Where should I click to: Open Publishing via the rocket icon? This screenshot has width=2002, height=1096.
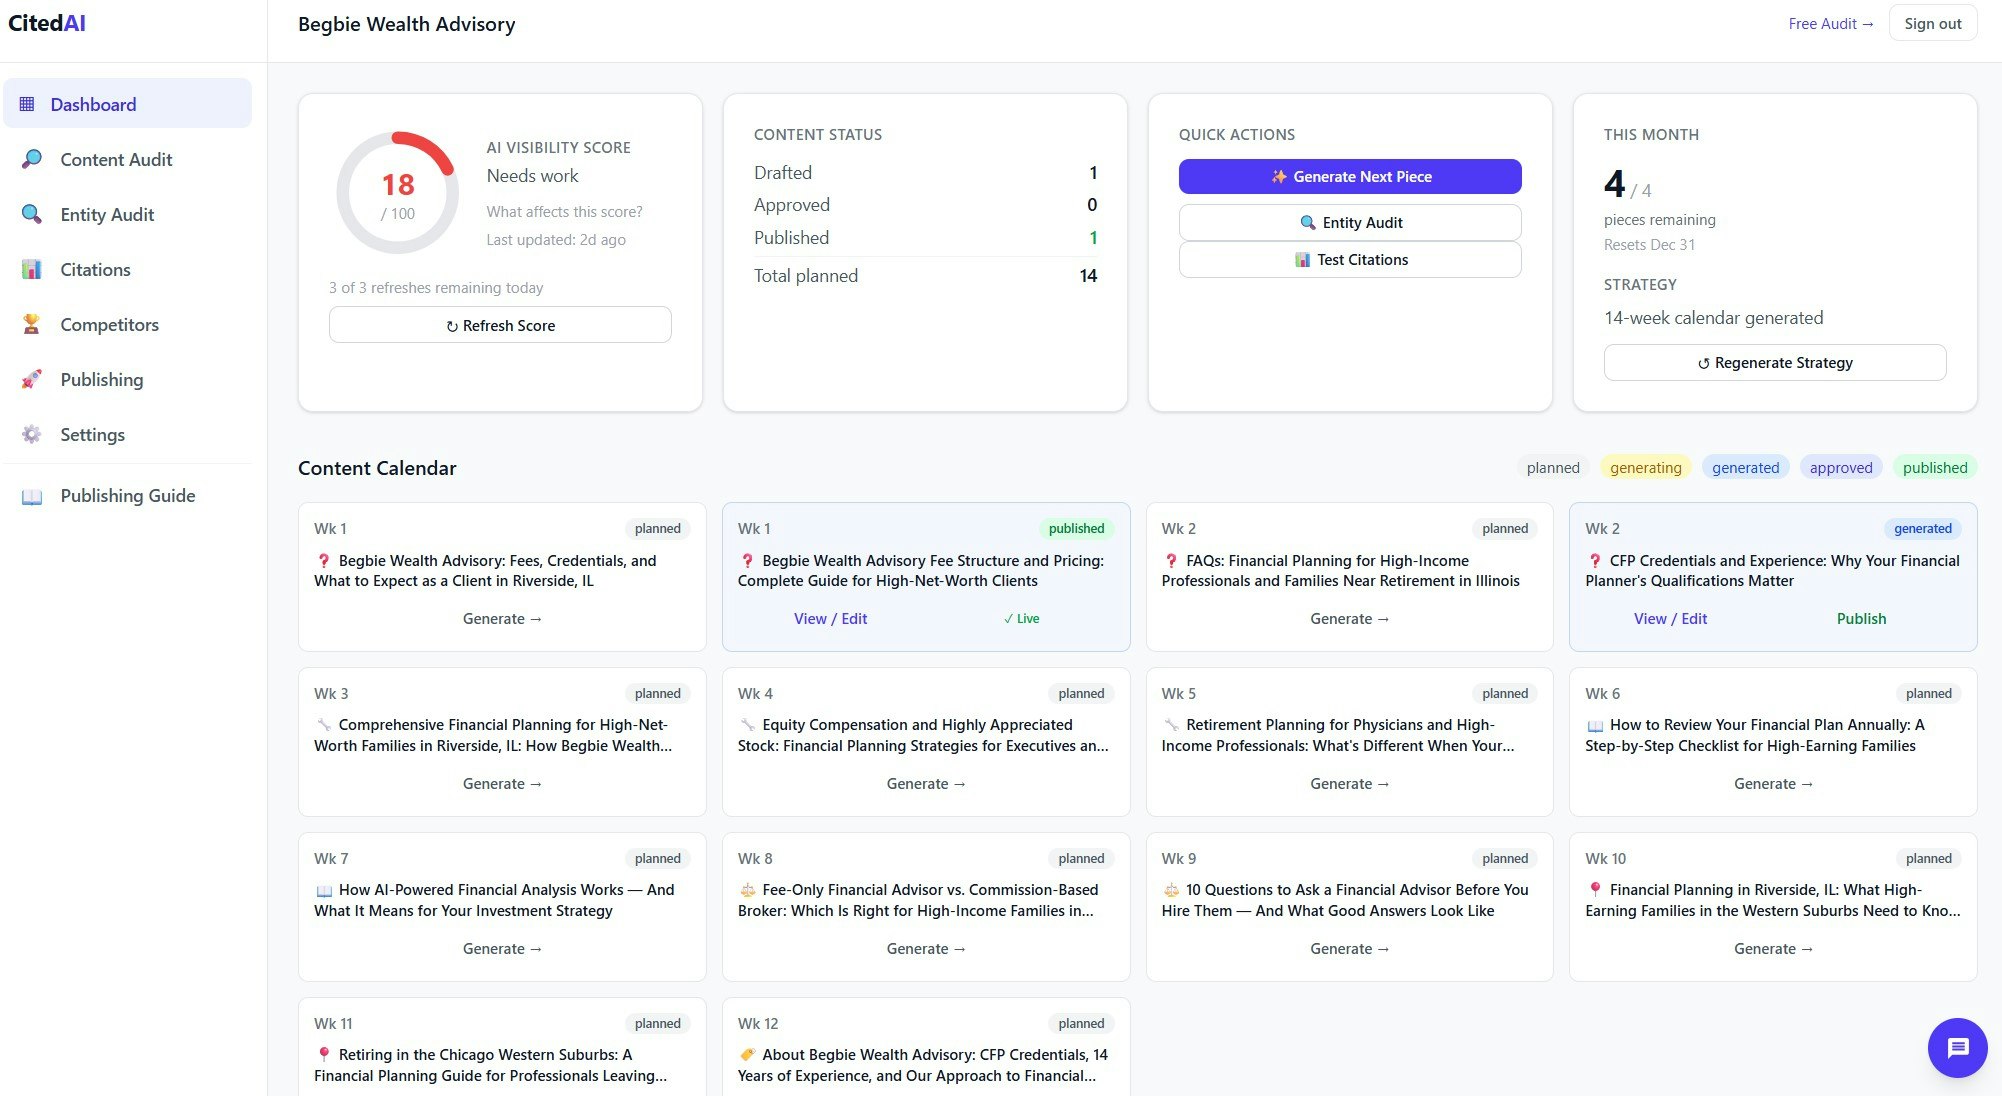point(31,379)
